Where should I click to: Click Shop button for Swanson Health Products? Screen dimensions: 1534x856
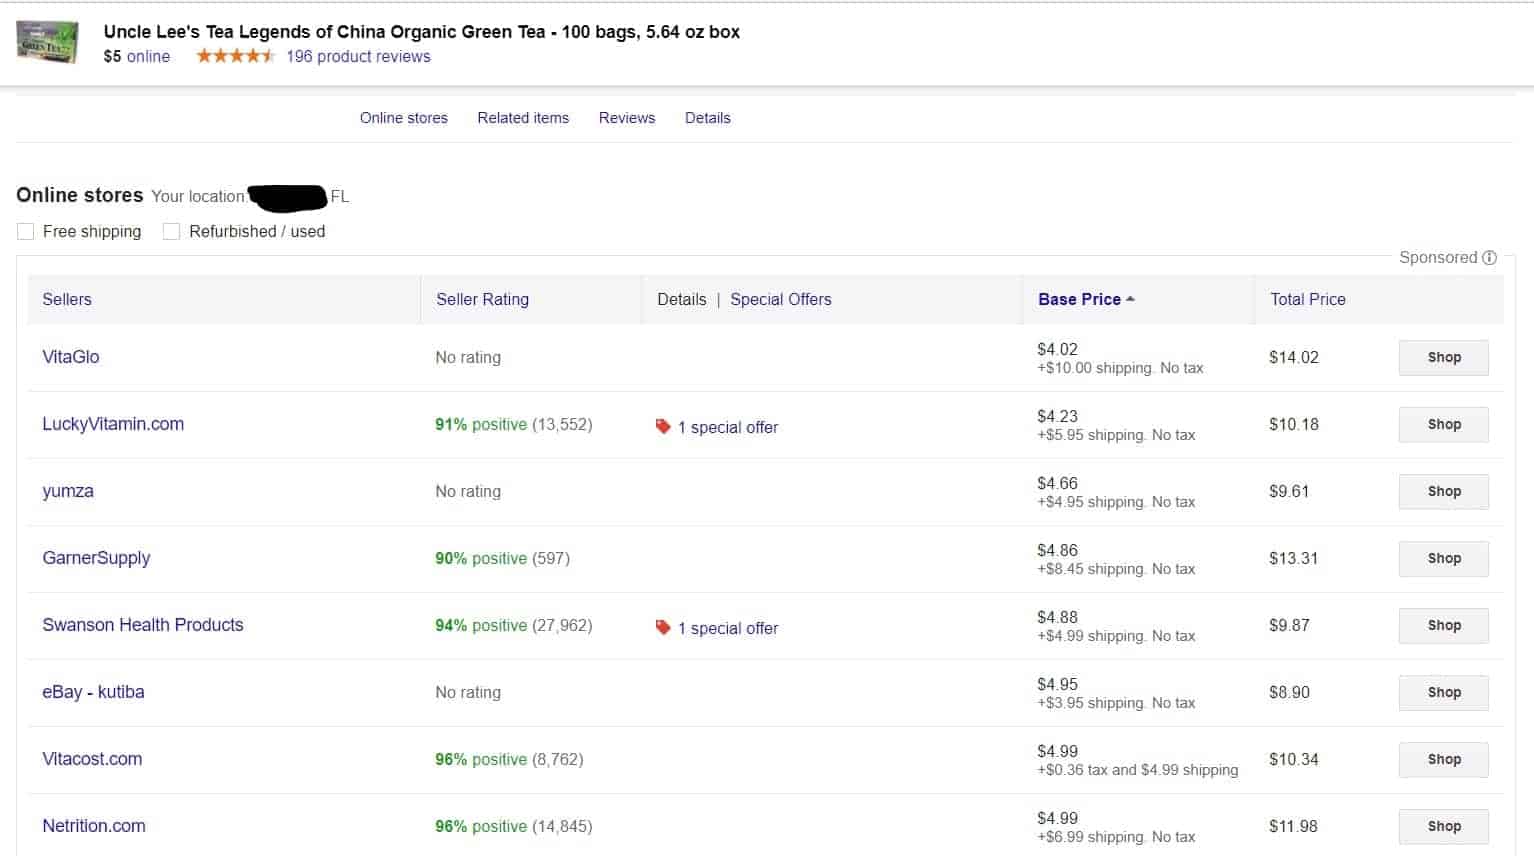pyautogui.click(x=1444, y=626)
